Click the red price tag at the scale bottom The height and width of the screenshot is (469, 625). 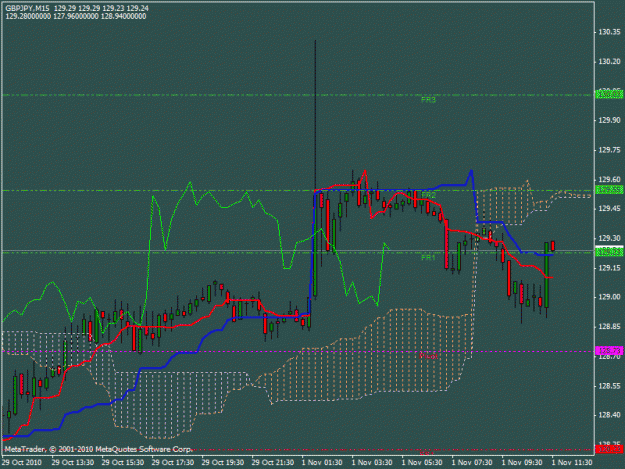[x=609, y=449]
